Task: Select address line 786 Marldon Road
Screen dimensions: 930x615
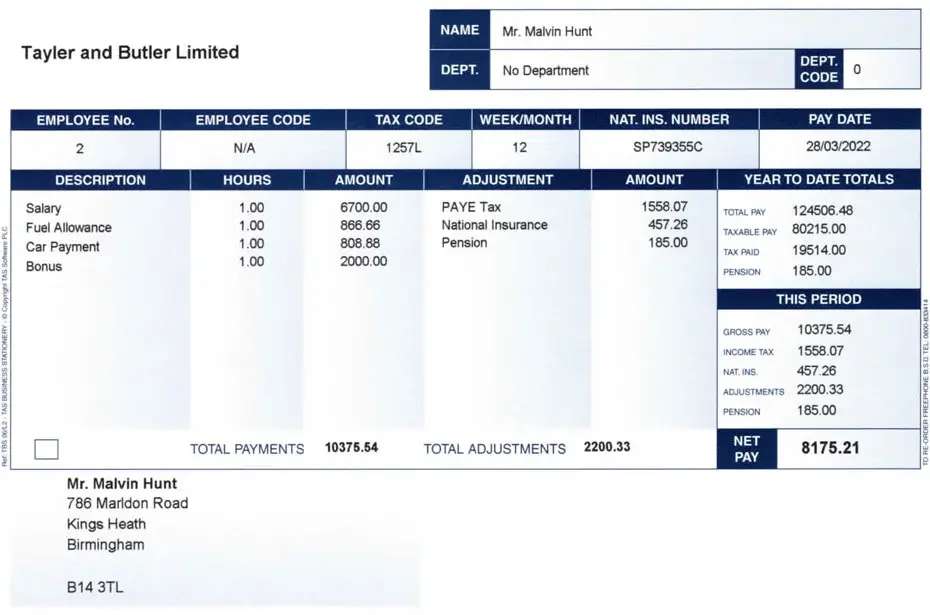Action: point(128,504)
